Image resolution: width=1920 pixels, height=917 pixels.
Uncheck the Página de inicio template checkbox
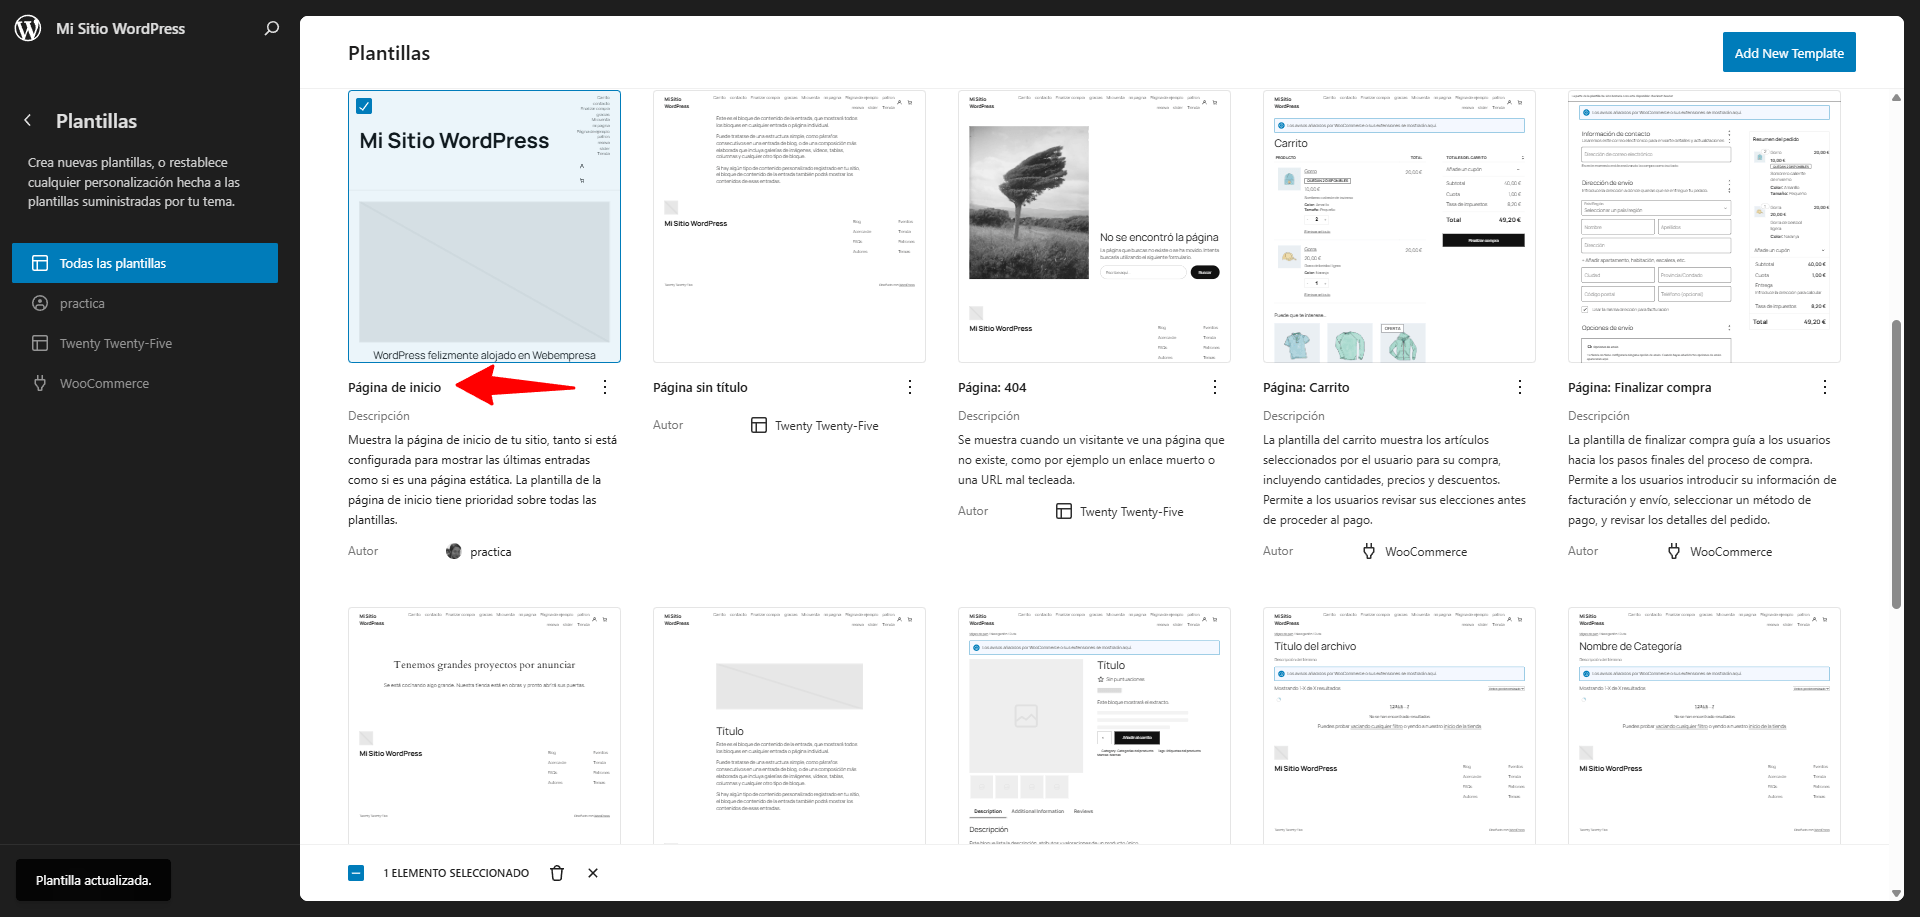[365, 106]
